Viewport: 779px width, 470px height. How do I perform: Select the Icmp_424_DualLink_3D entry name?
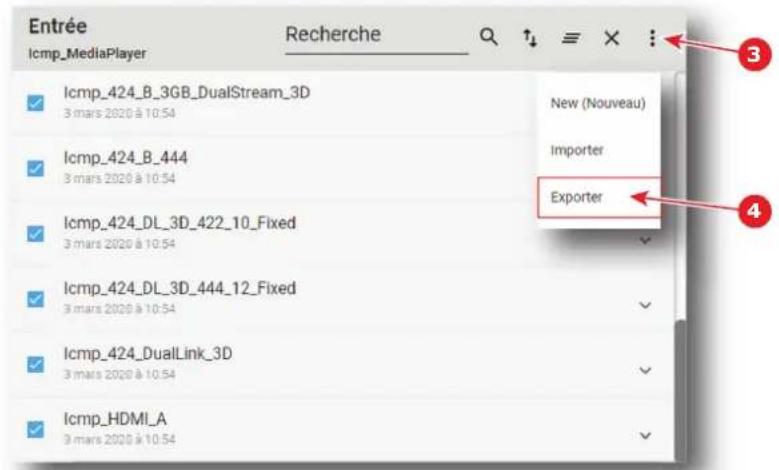148,354
